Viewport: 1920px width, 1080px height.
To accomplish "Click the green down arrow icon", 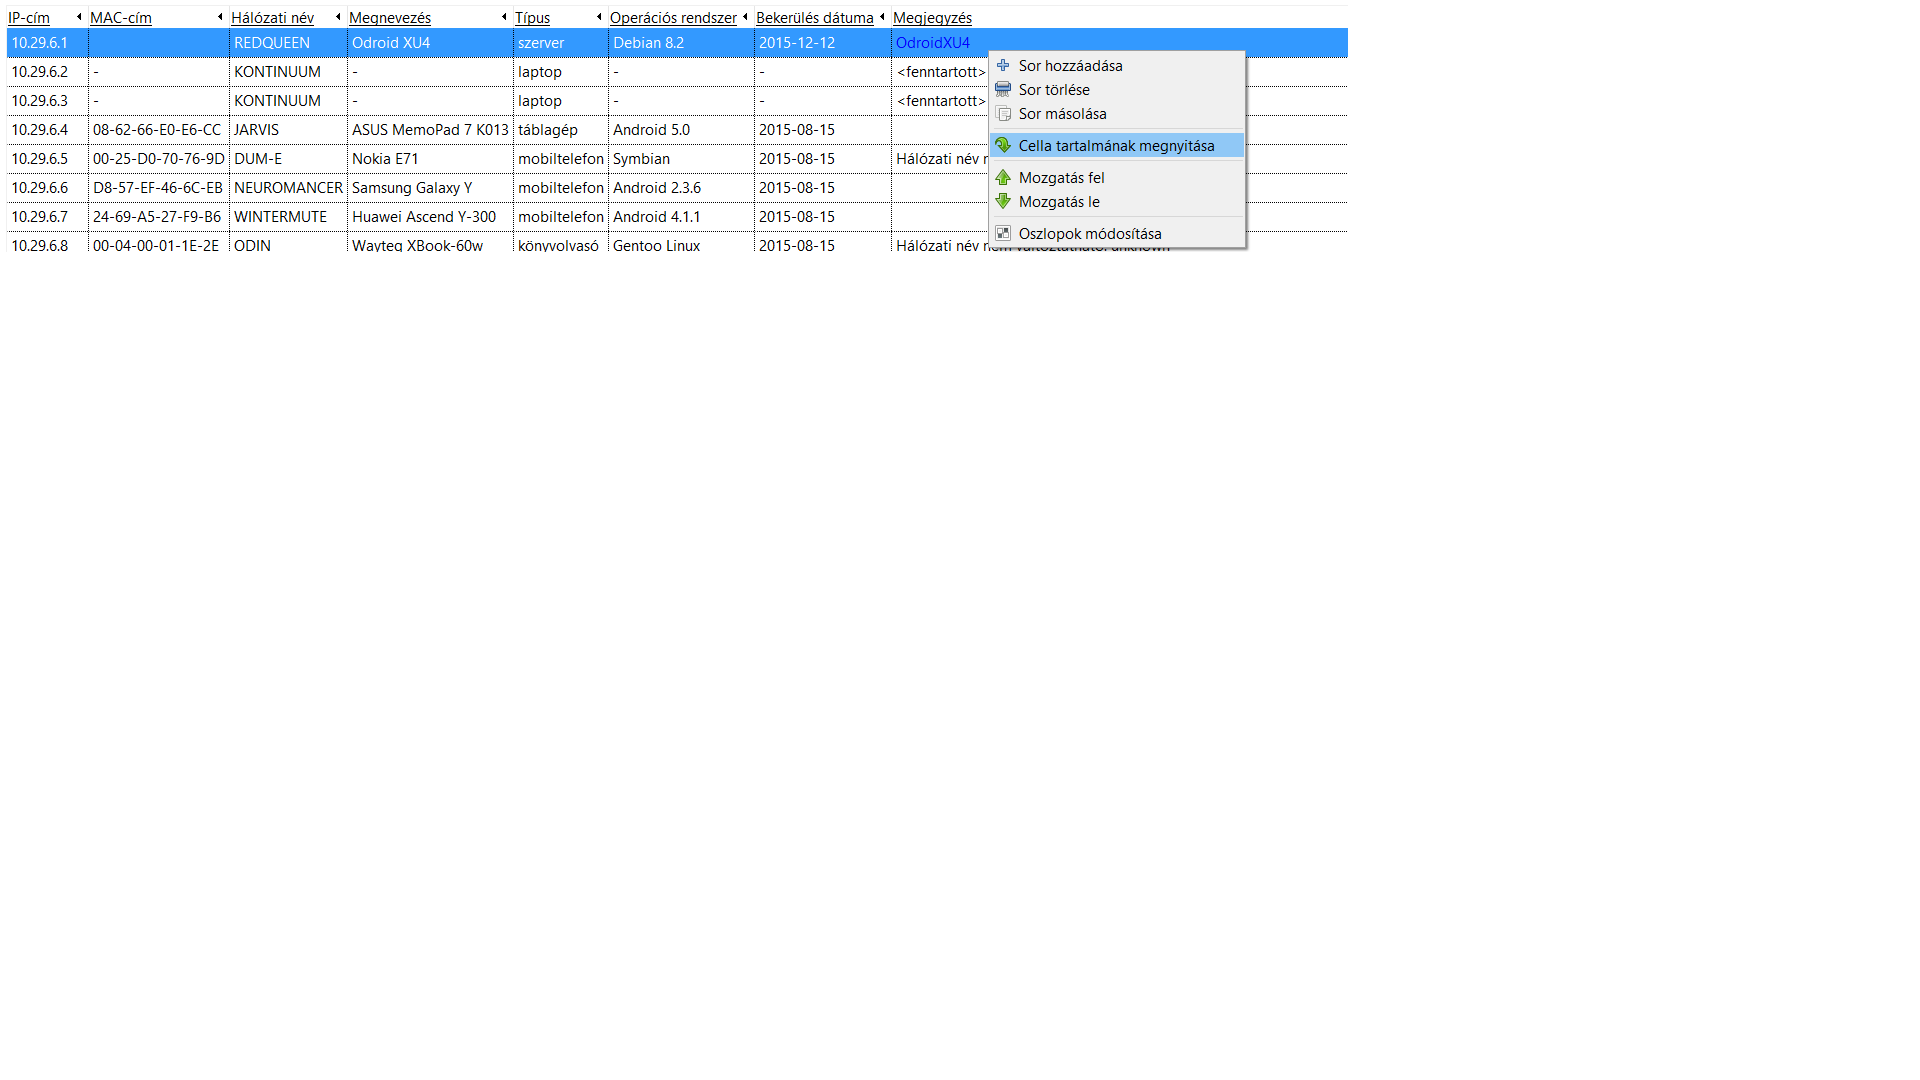I will (1003, 201).
